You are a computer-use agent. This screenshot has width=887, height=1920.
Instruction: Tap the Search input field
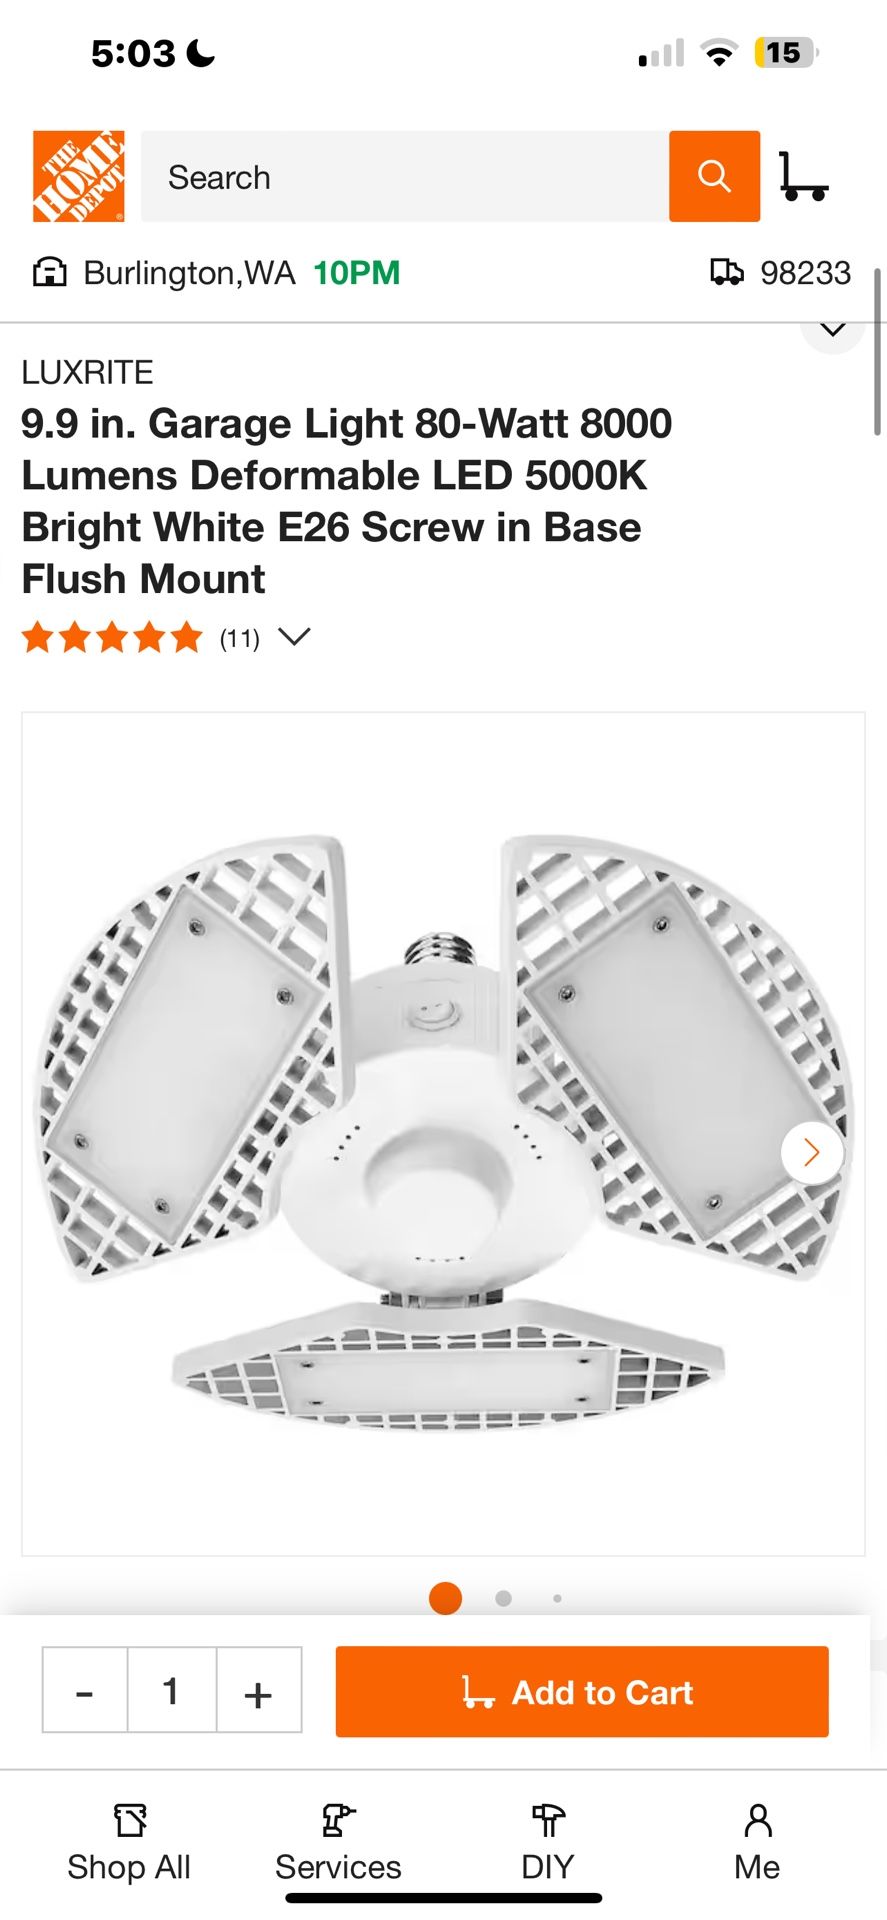405,176
